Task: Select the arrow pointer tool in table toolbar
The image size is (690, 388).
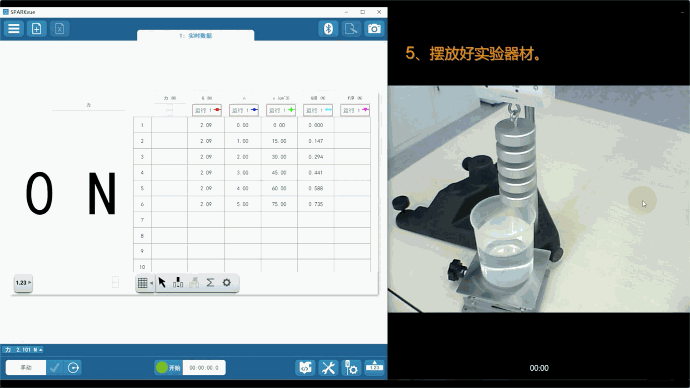Action: point(162,282)
